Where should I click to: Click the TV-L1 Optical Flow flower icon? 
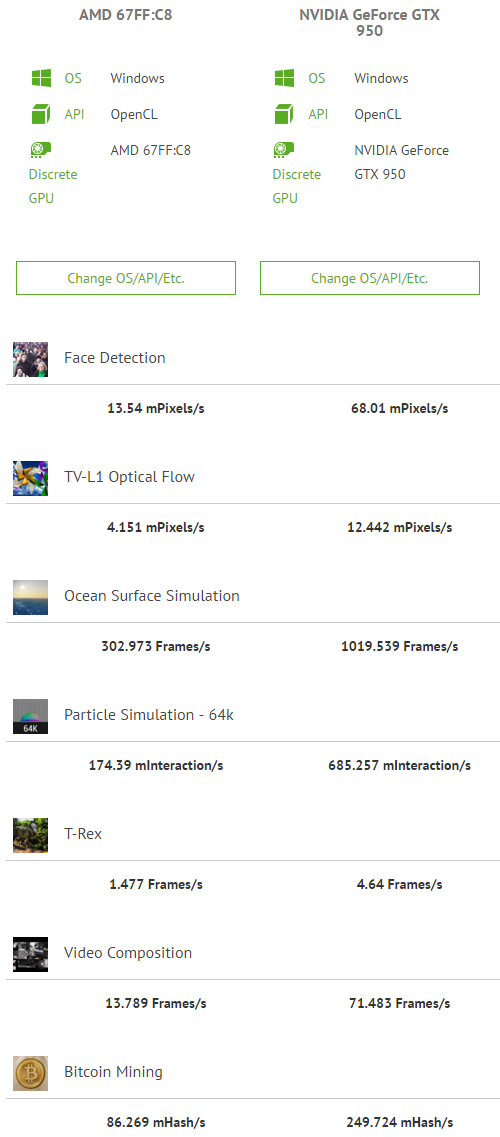(30, 478)
